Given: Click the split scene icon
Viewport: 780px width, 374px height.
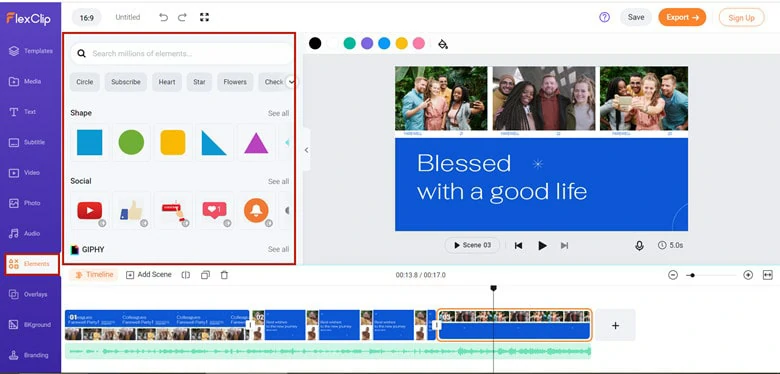Looking at the screenshot, I should [186, 275].
